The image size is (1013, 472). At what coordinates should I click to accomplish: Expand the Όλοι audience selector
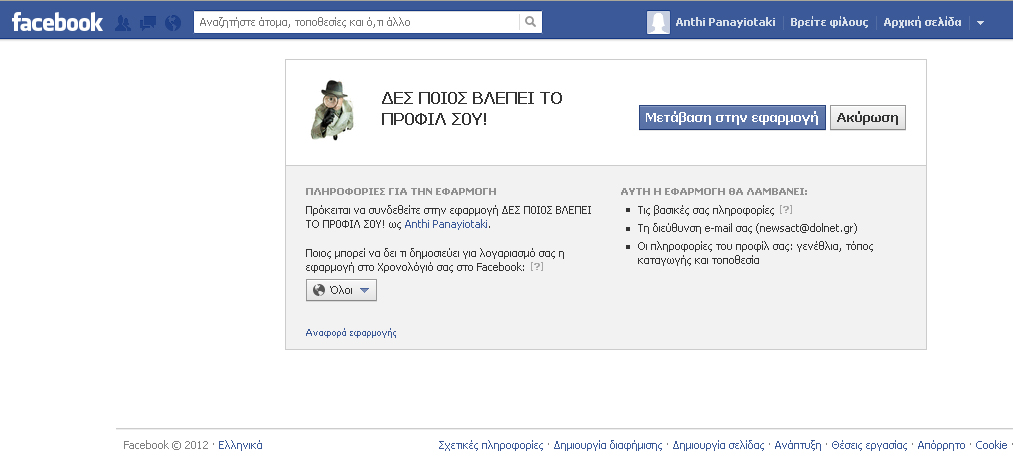coord(341,290)
